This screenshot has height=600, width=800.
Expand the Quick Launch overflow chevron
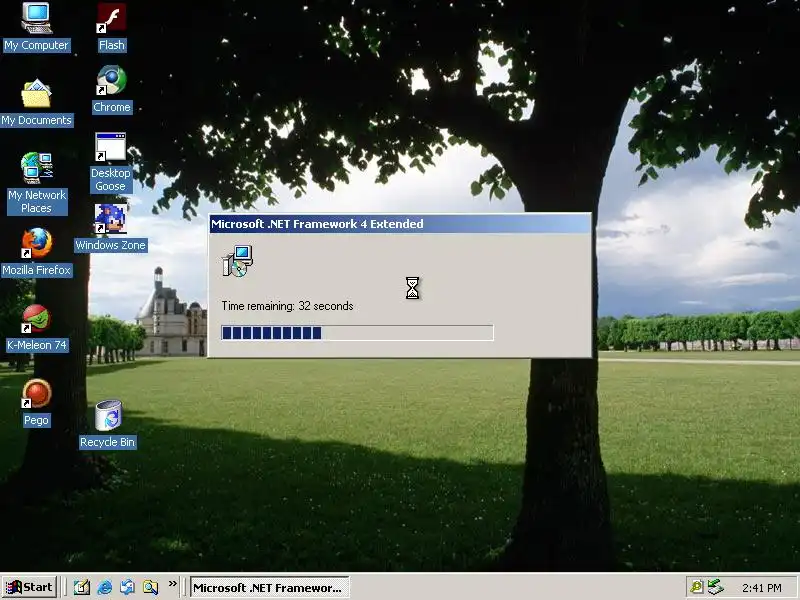pyautogui.click(x=172, y=584)
